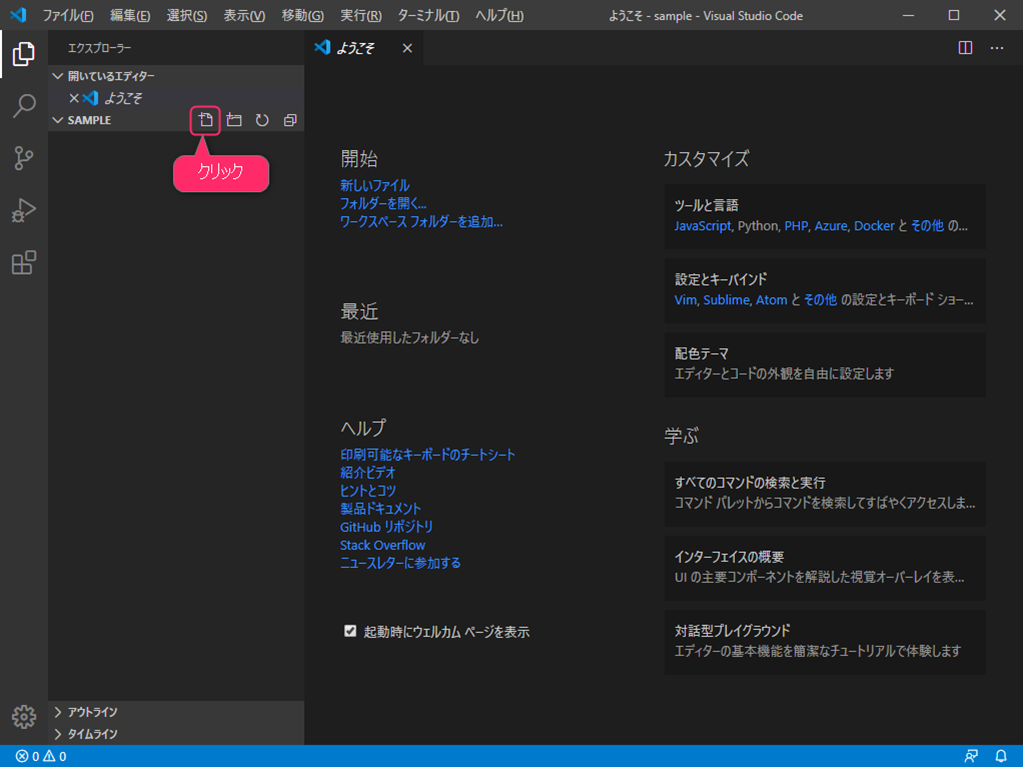
Task: Open the ファイル(F) menu
Action: click(68, 16)
